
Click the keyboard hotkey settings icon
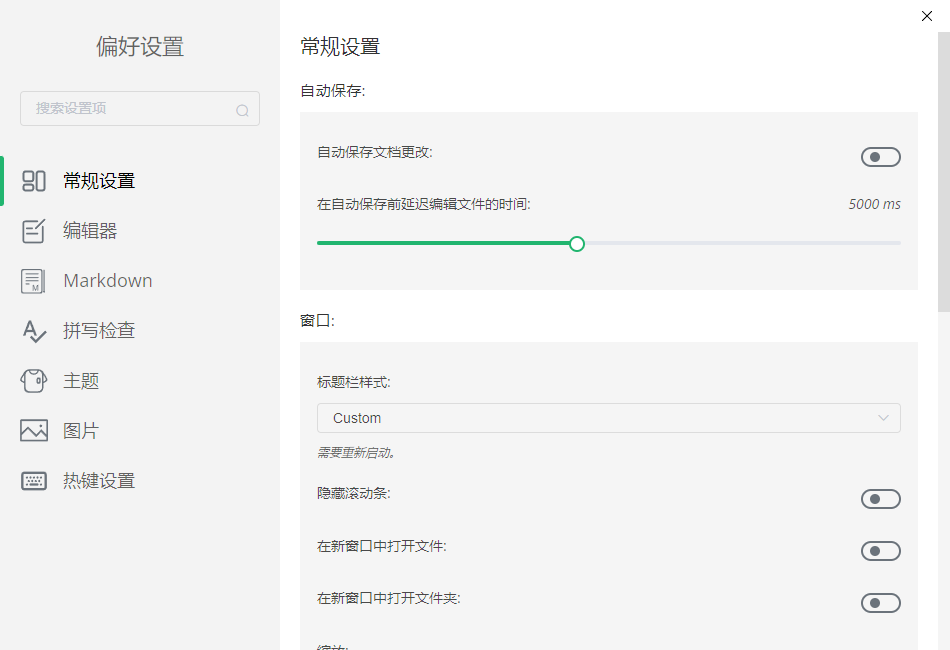tap(34, 481)
